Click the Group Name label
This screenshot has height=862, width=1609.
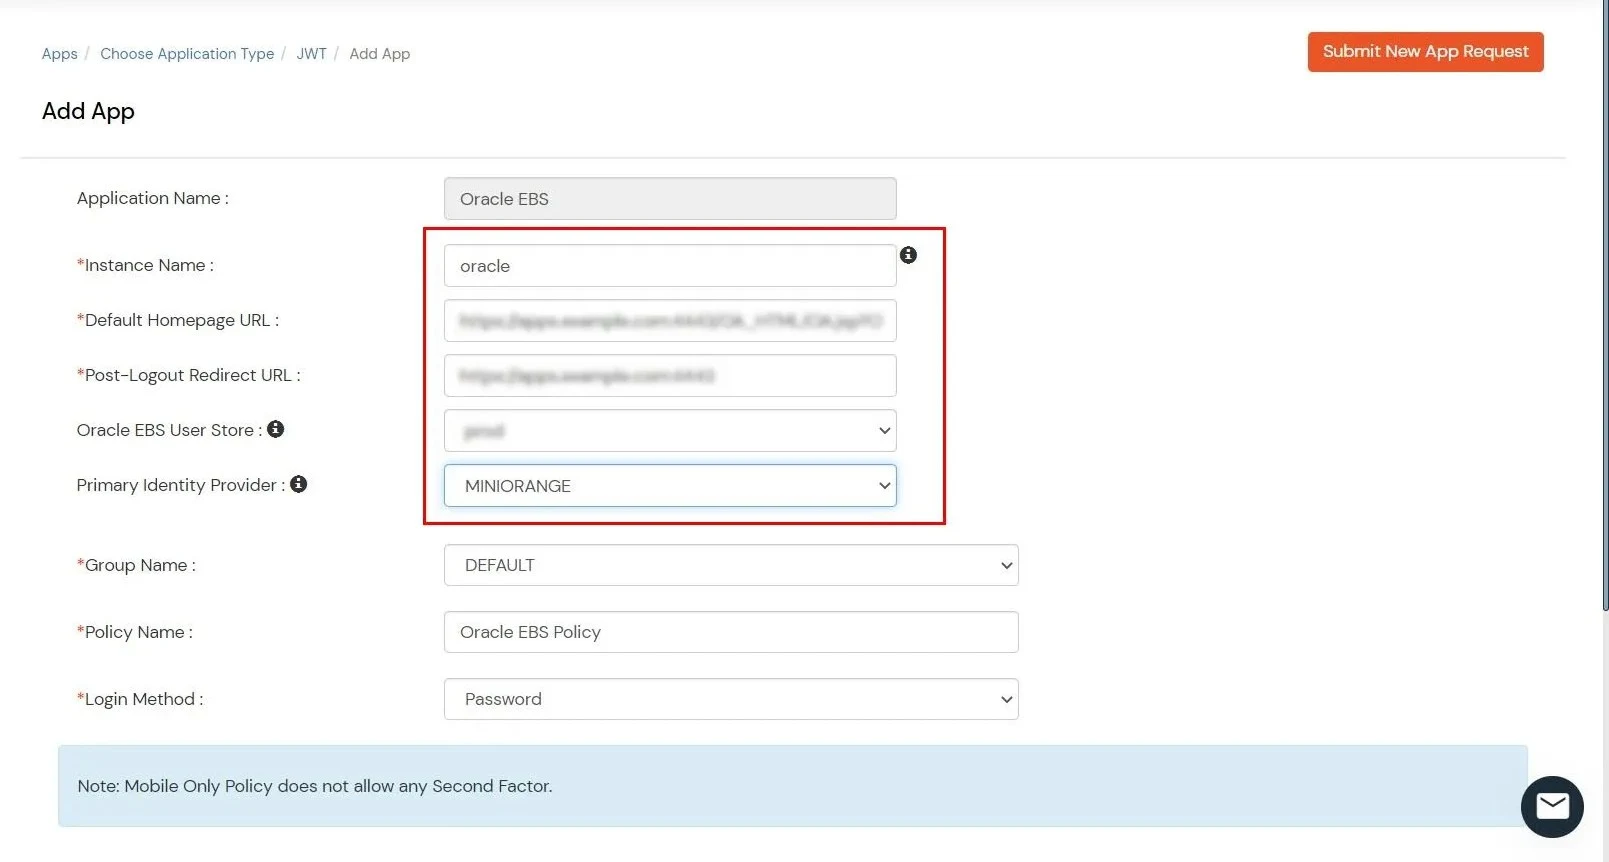(x=136, y=565)
